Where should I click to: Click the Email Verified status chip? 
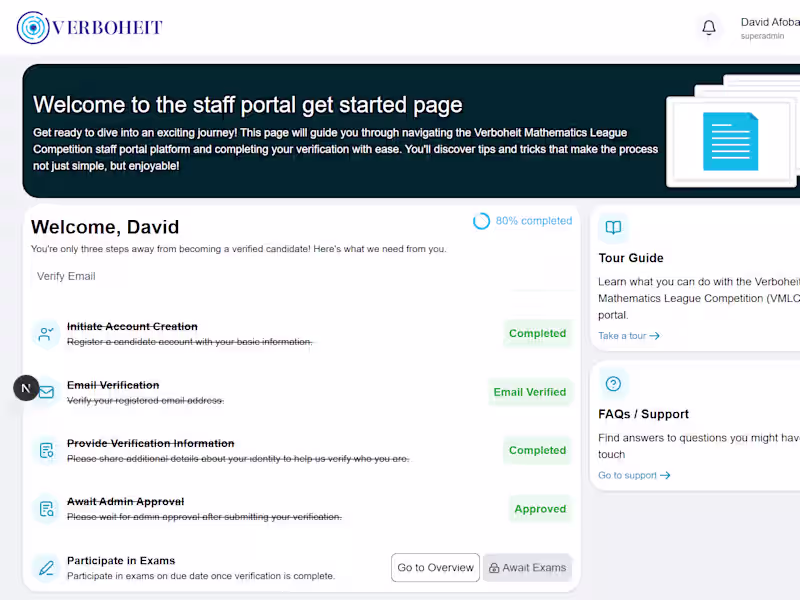[x=530, y=391]
